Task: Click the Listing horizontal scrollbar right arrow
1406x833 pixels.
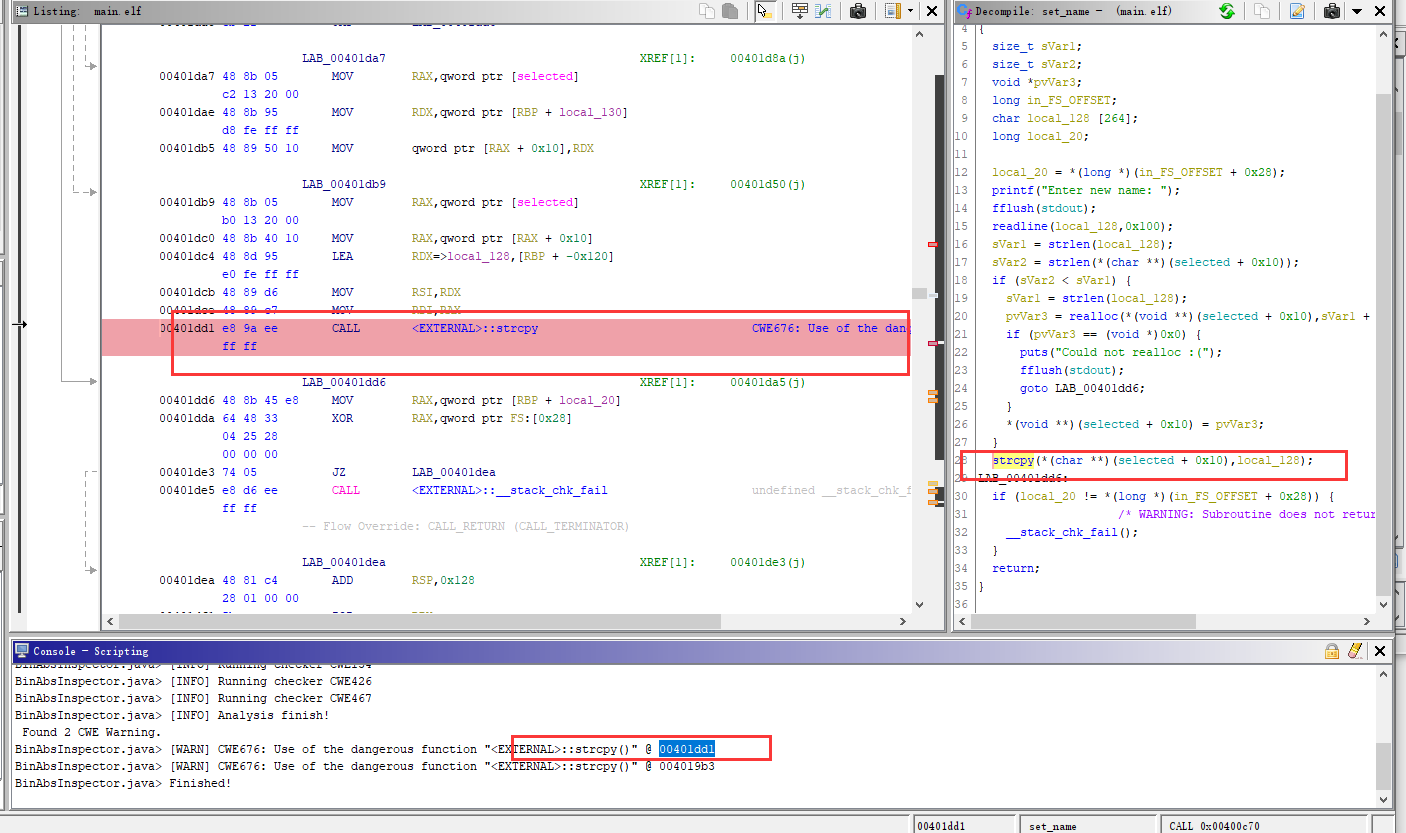Action: 904,621
